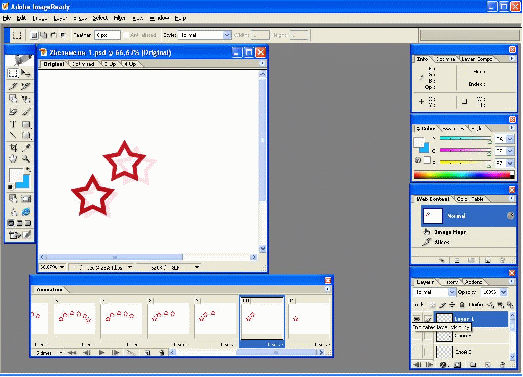Open the Opacity dropdown in Layers
This screenshot has height=377, width=523.
tap(504, 292)
